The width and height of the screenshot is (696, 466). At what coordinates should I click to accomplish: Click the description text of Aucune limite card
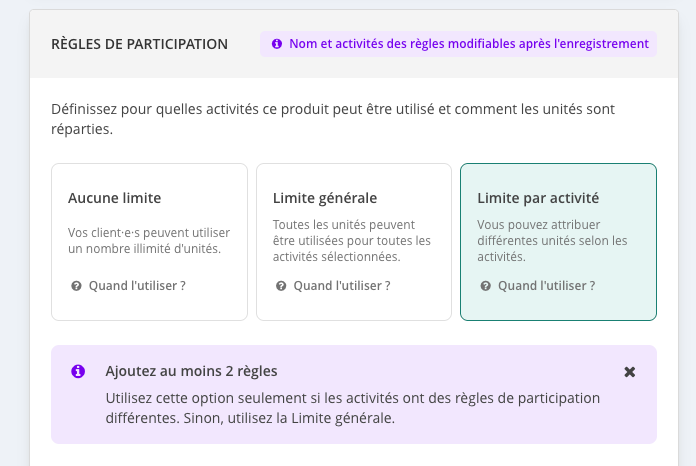pos(149,241)
